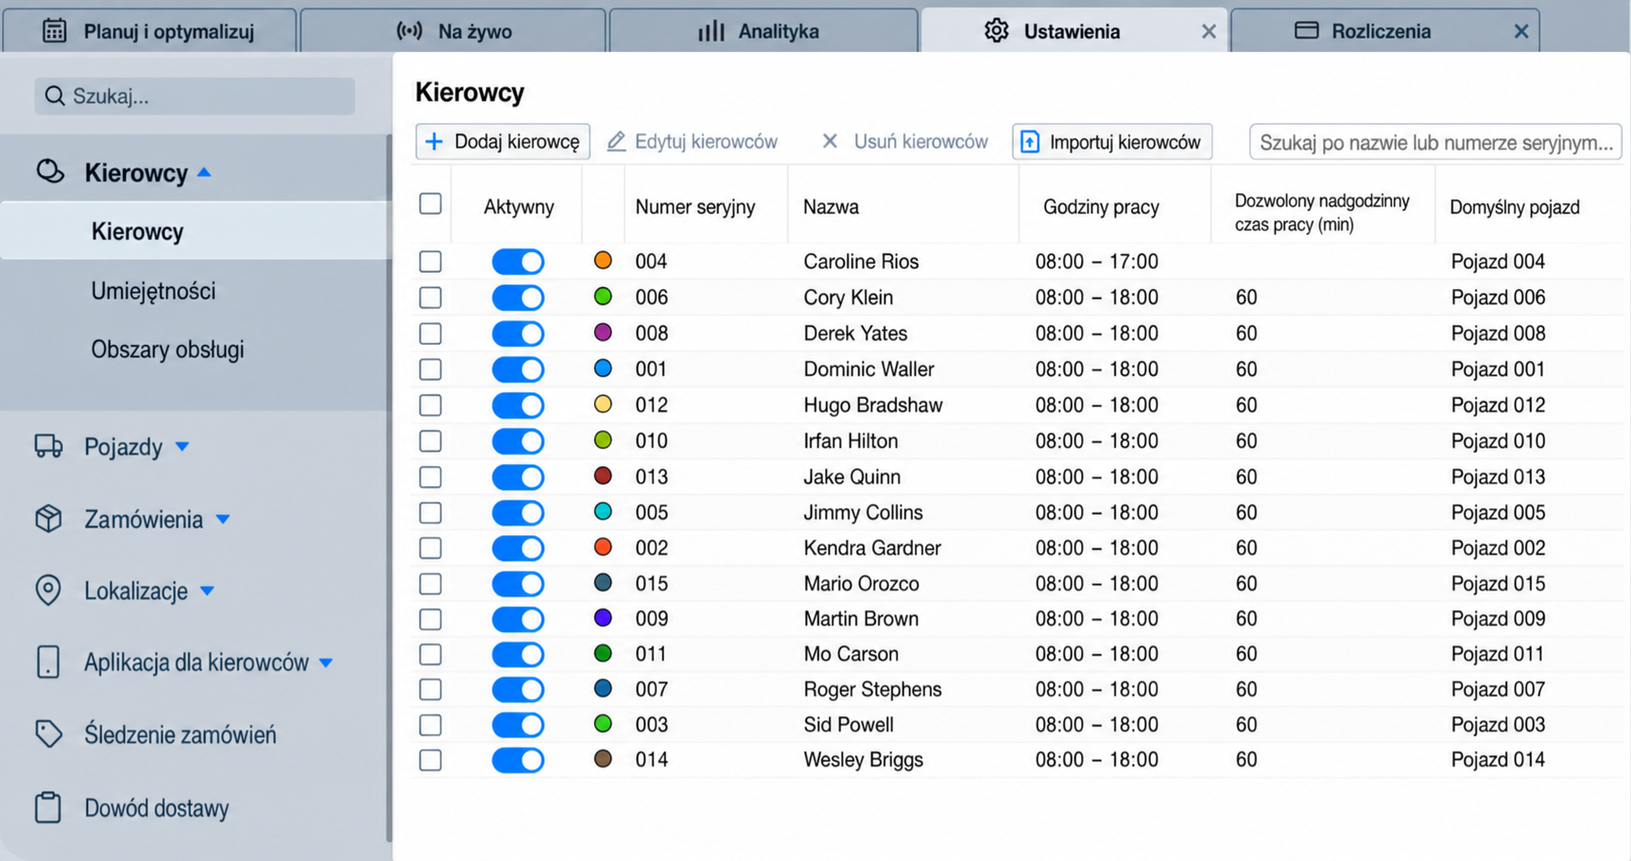Click the map pin icon next to Lokalizacje
This screenshot has width=1631, height=861.
(x=48, y=590)
